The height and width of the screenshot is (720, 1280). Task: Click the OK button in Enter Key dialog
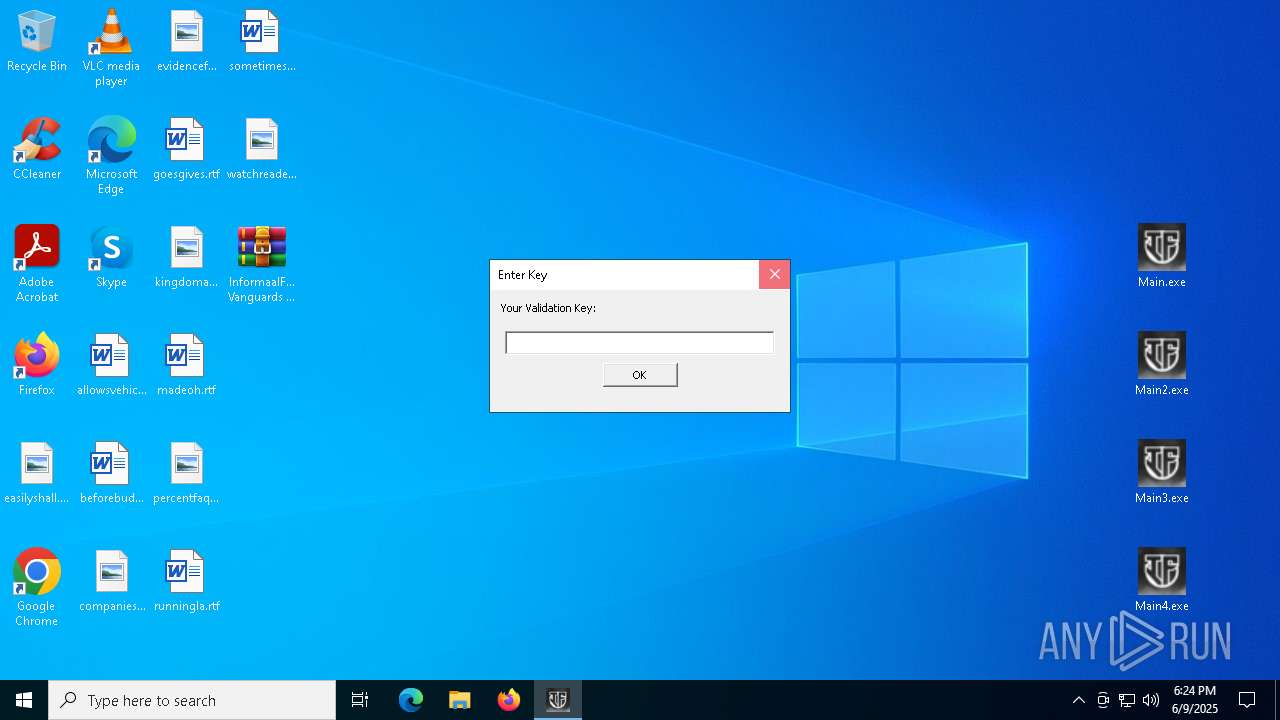point(640,375)
